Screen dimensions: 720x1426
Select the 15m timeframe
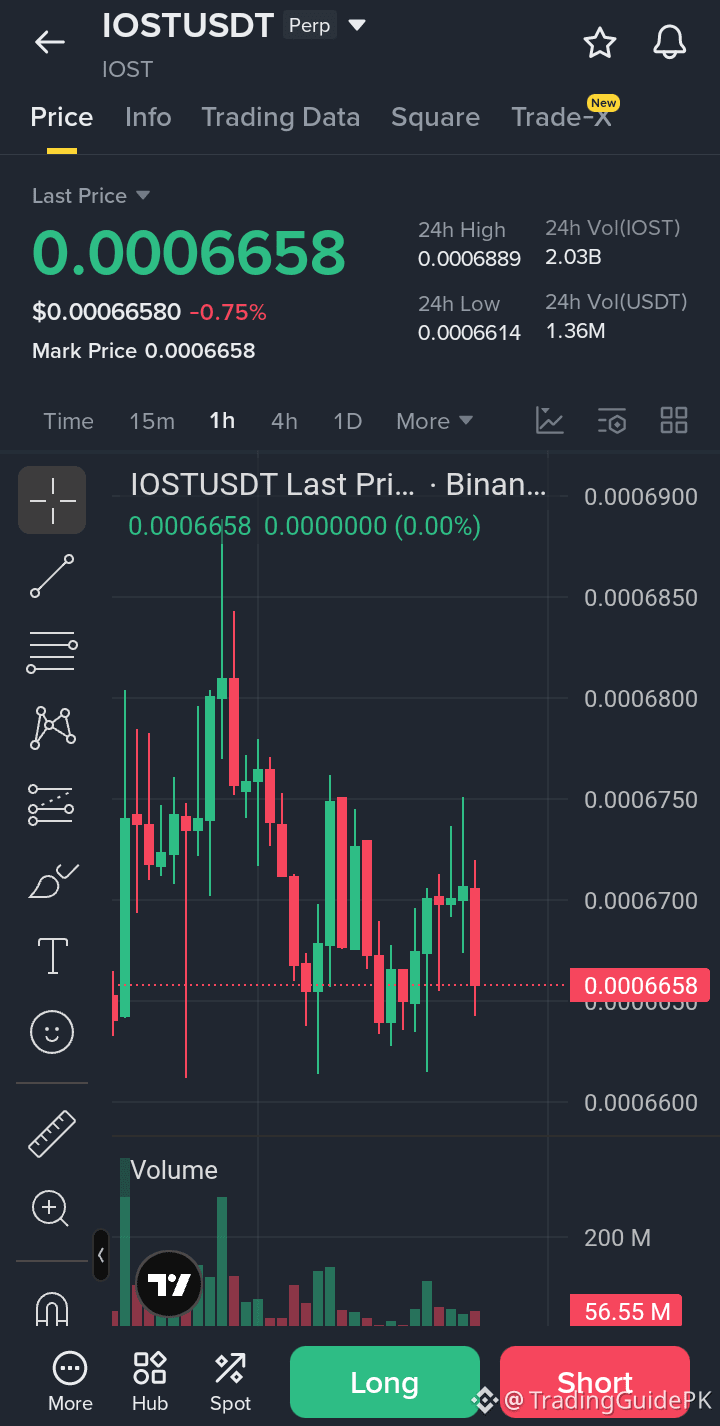coord(152,421)
